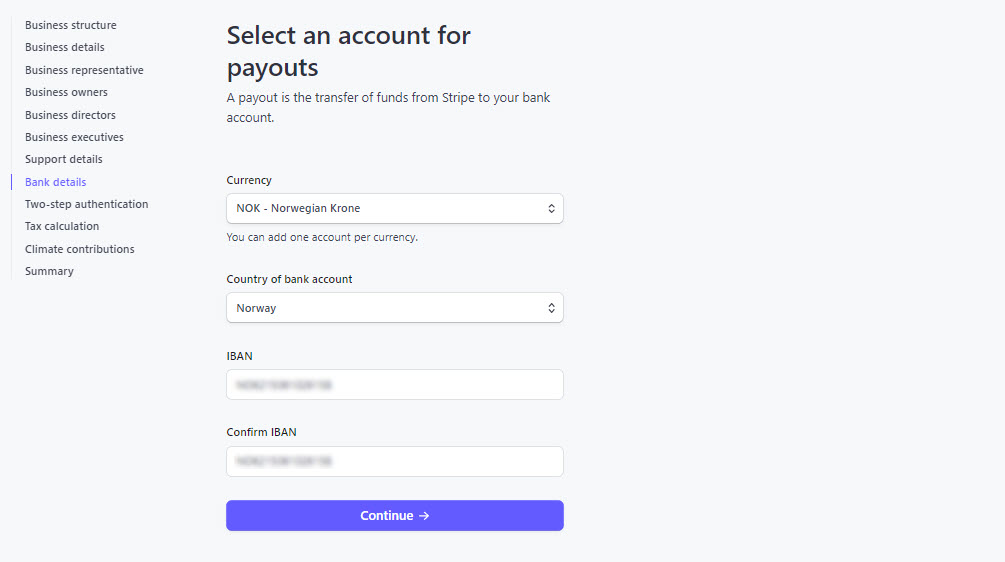Click into the IBAN input field
This screenshot has width=1005, height=562.
[394, 384]
